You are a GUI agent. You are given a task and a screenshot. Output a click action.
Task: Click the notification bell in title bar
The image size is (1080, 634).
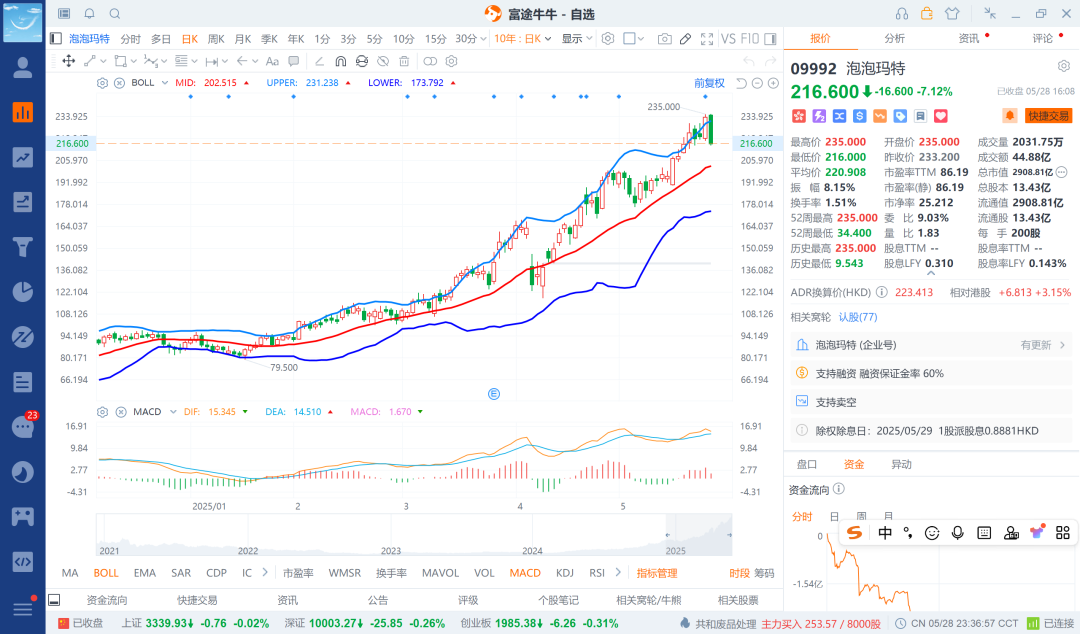90,14
